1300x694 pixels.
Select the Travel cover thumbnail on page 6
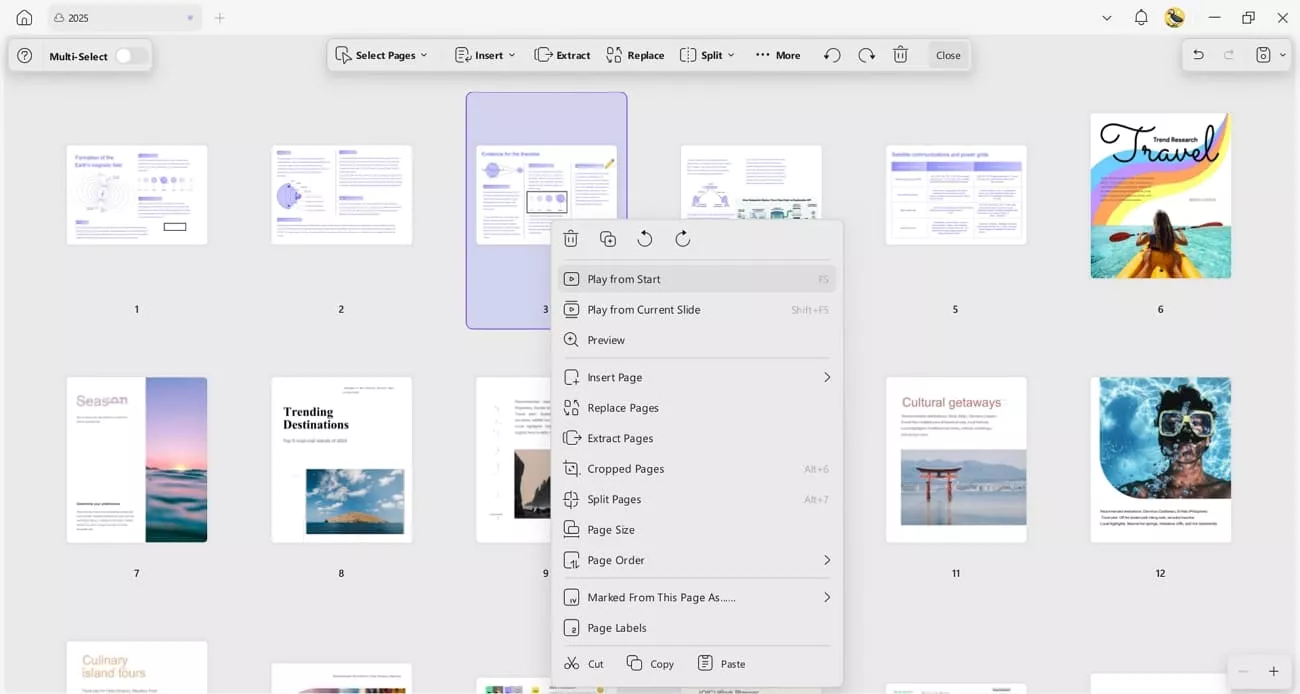[1160, 196]
